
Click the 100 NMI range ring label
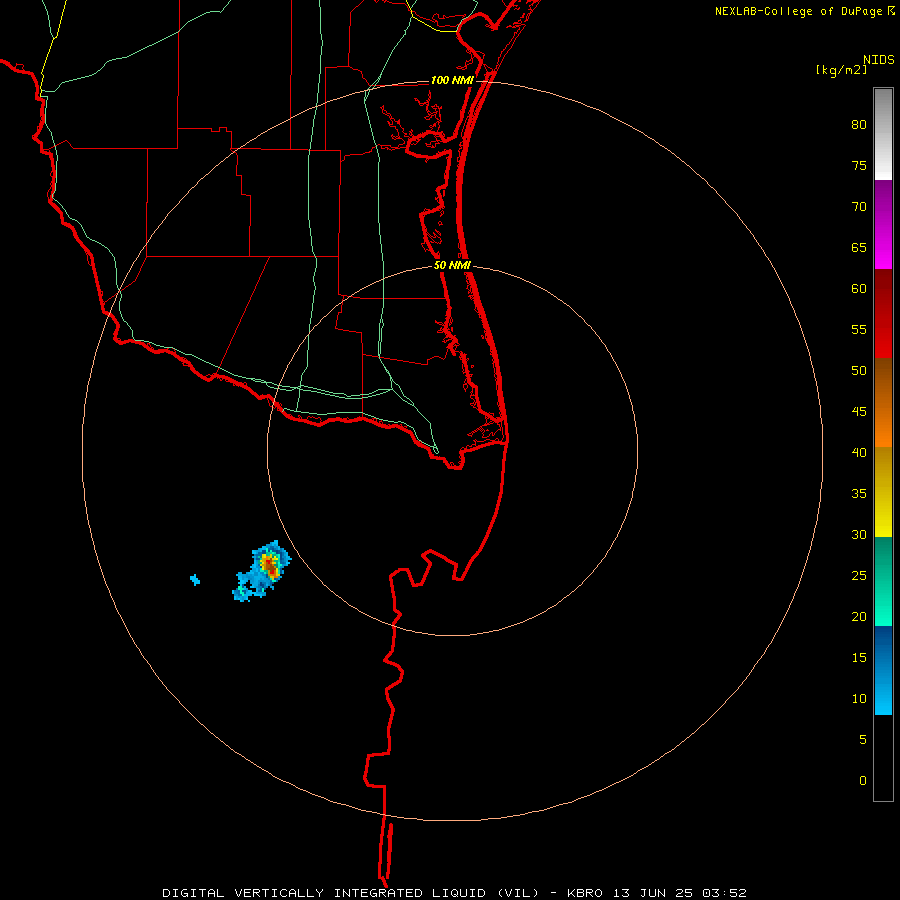(452, 80)
